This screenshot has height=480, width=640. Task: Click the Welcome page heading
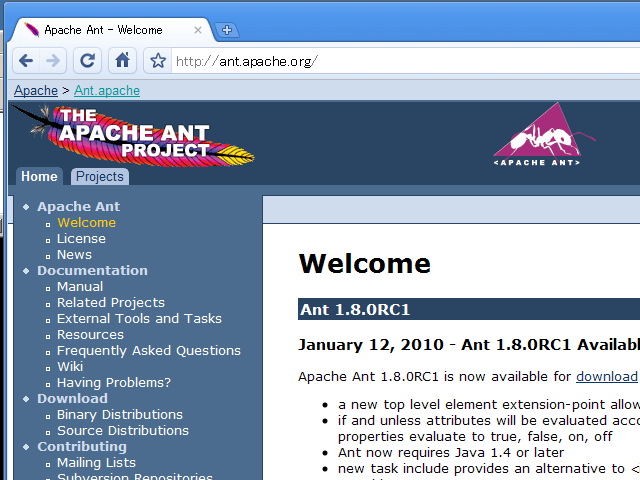click(x=364, y=264)
